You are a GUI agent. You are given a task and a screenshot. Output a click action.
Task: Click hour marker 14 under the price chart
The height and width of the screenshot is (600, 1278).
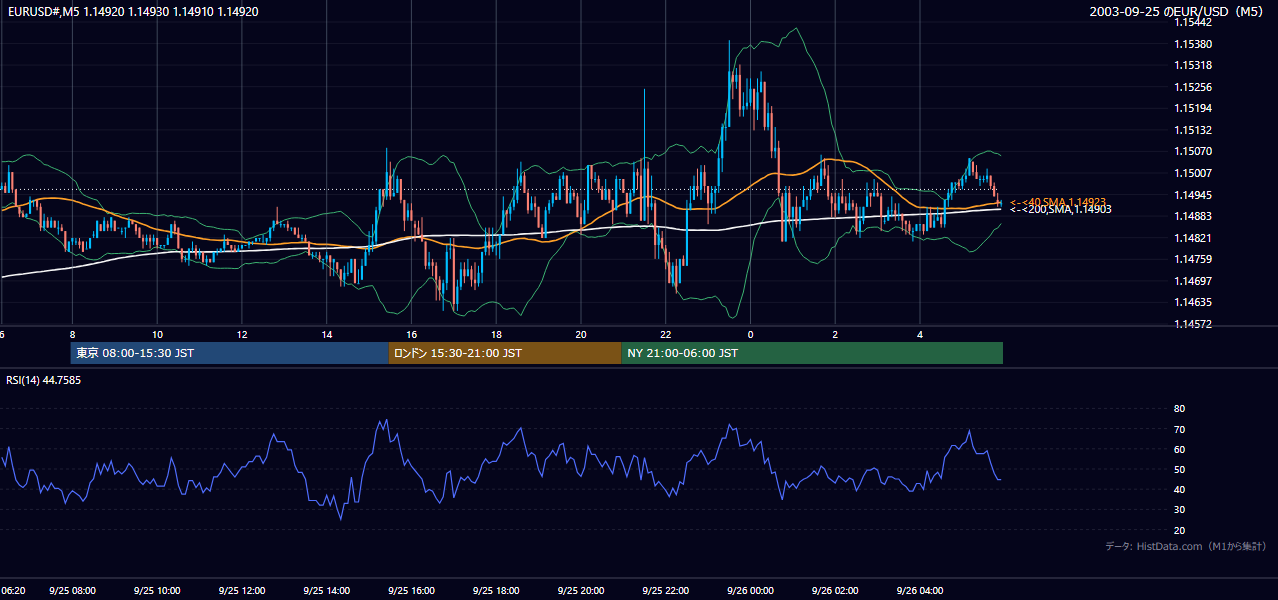(327, 334)
